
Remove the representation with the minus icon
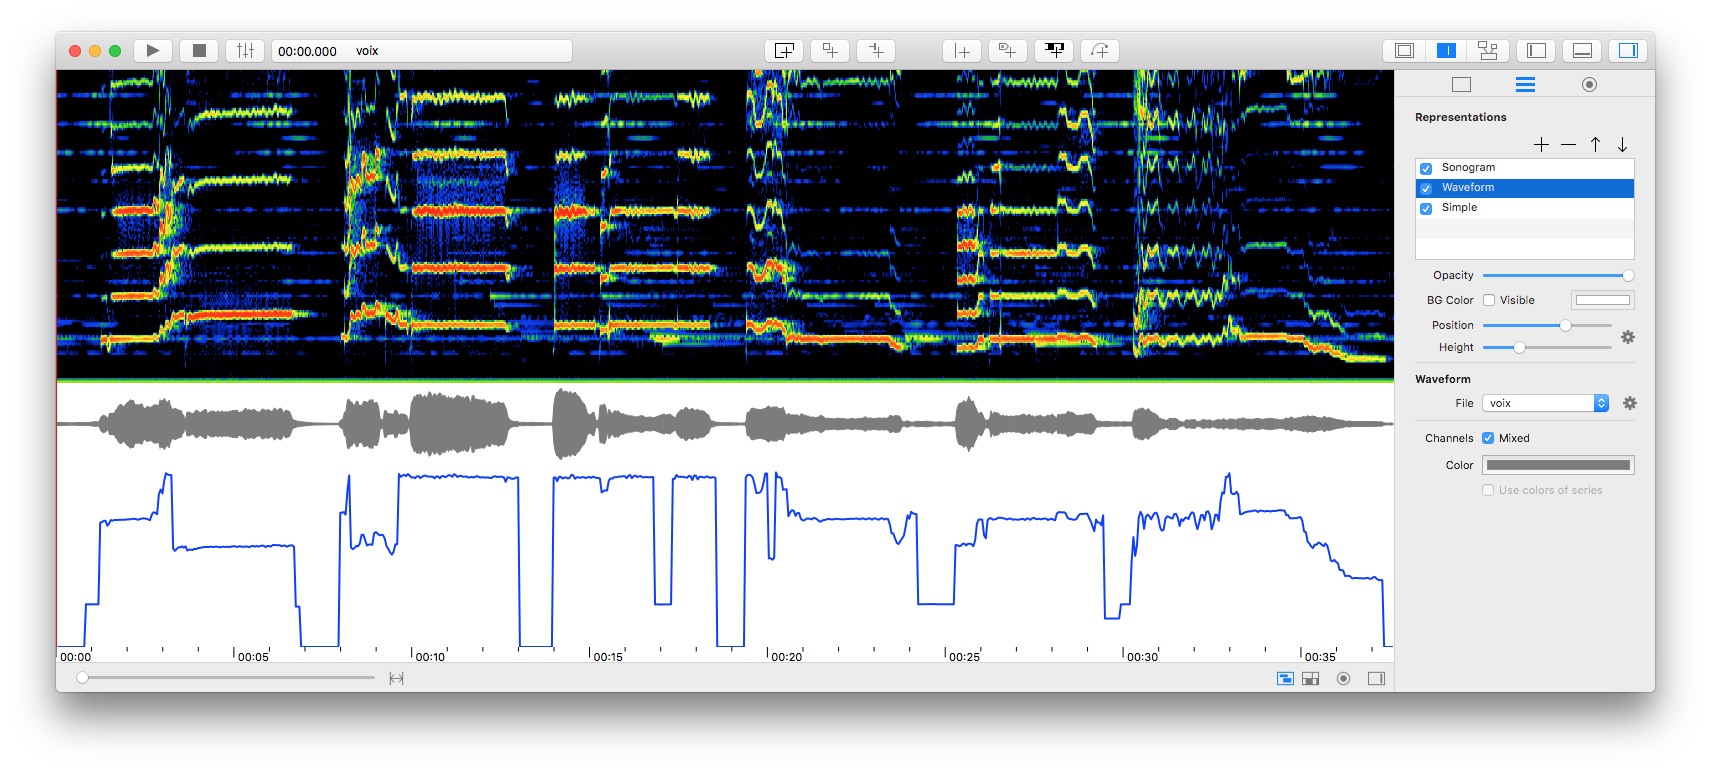point(1568,145)
